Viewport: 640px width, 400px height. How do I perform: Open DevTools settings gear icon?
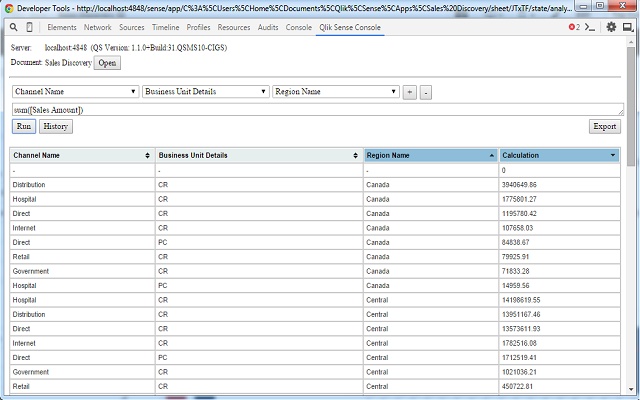[x=611, y=27]
